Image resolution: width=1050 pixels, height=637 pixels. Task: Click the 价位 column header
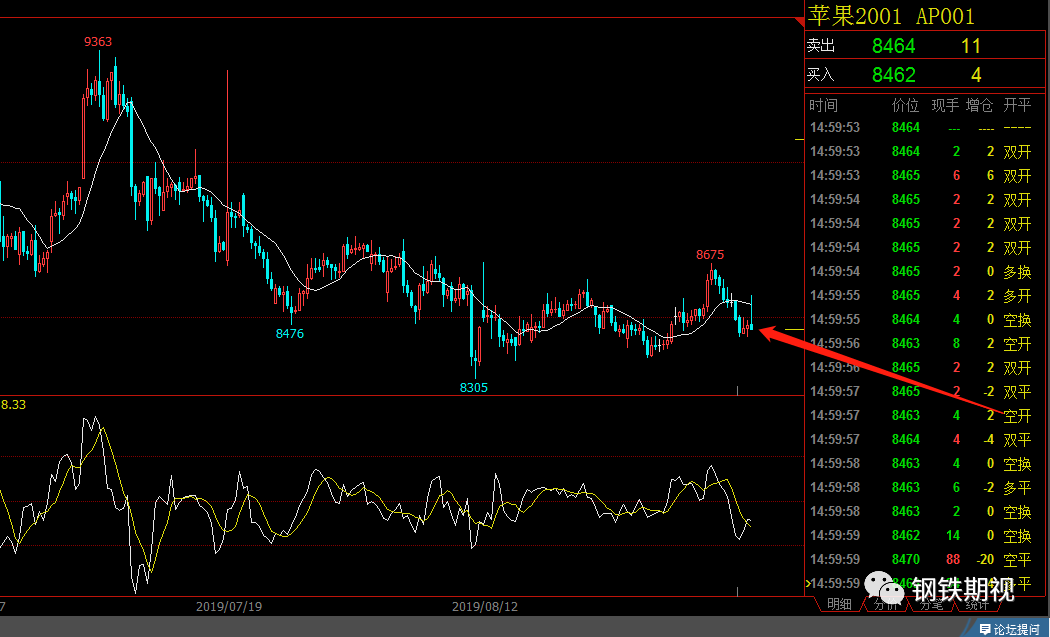(x=905, y=105)
